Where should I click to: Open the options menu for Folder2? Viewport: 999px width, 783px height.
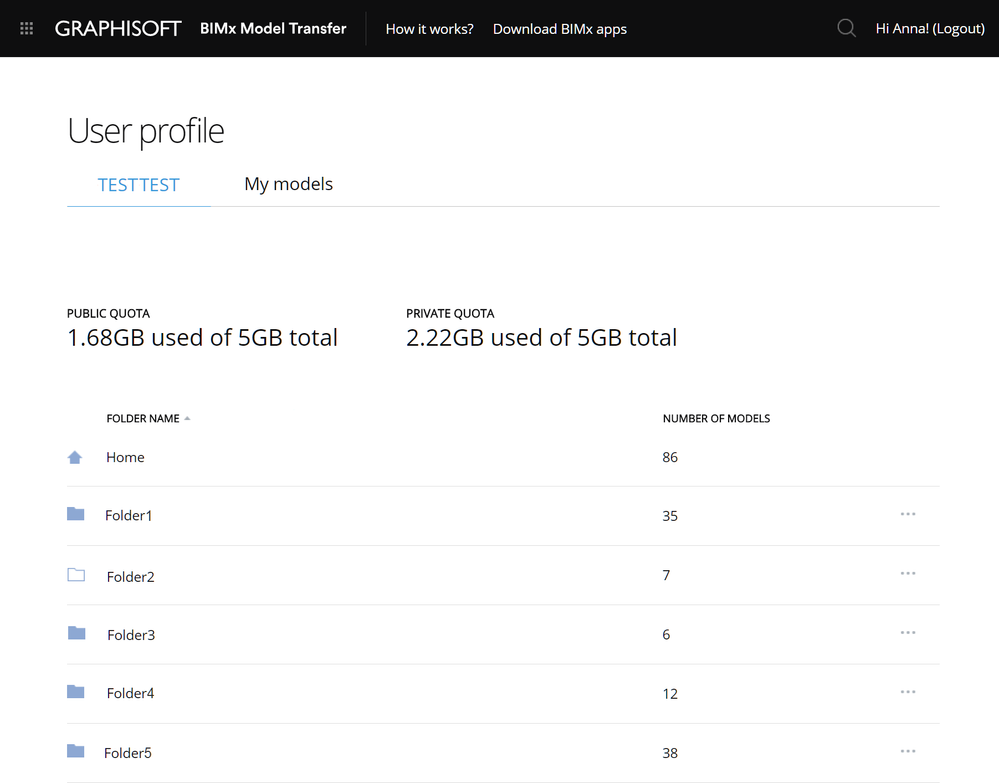pos(908,573)
